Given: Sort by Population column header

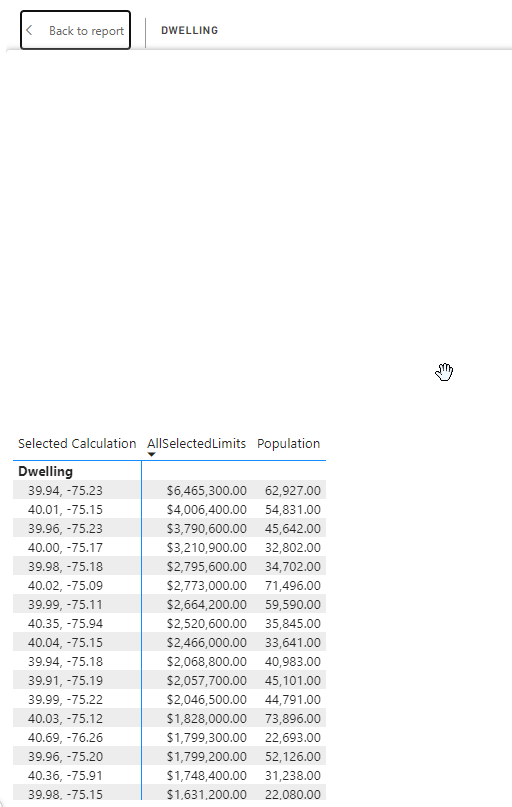Looking at the screenshot, I should pyautogui.click(x=288, y=444).
